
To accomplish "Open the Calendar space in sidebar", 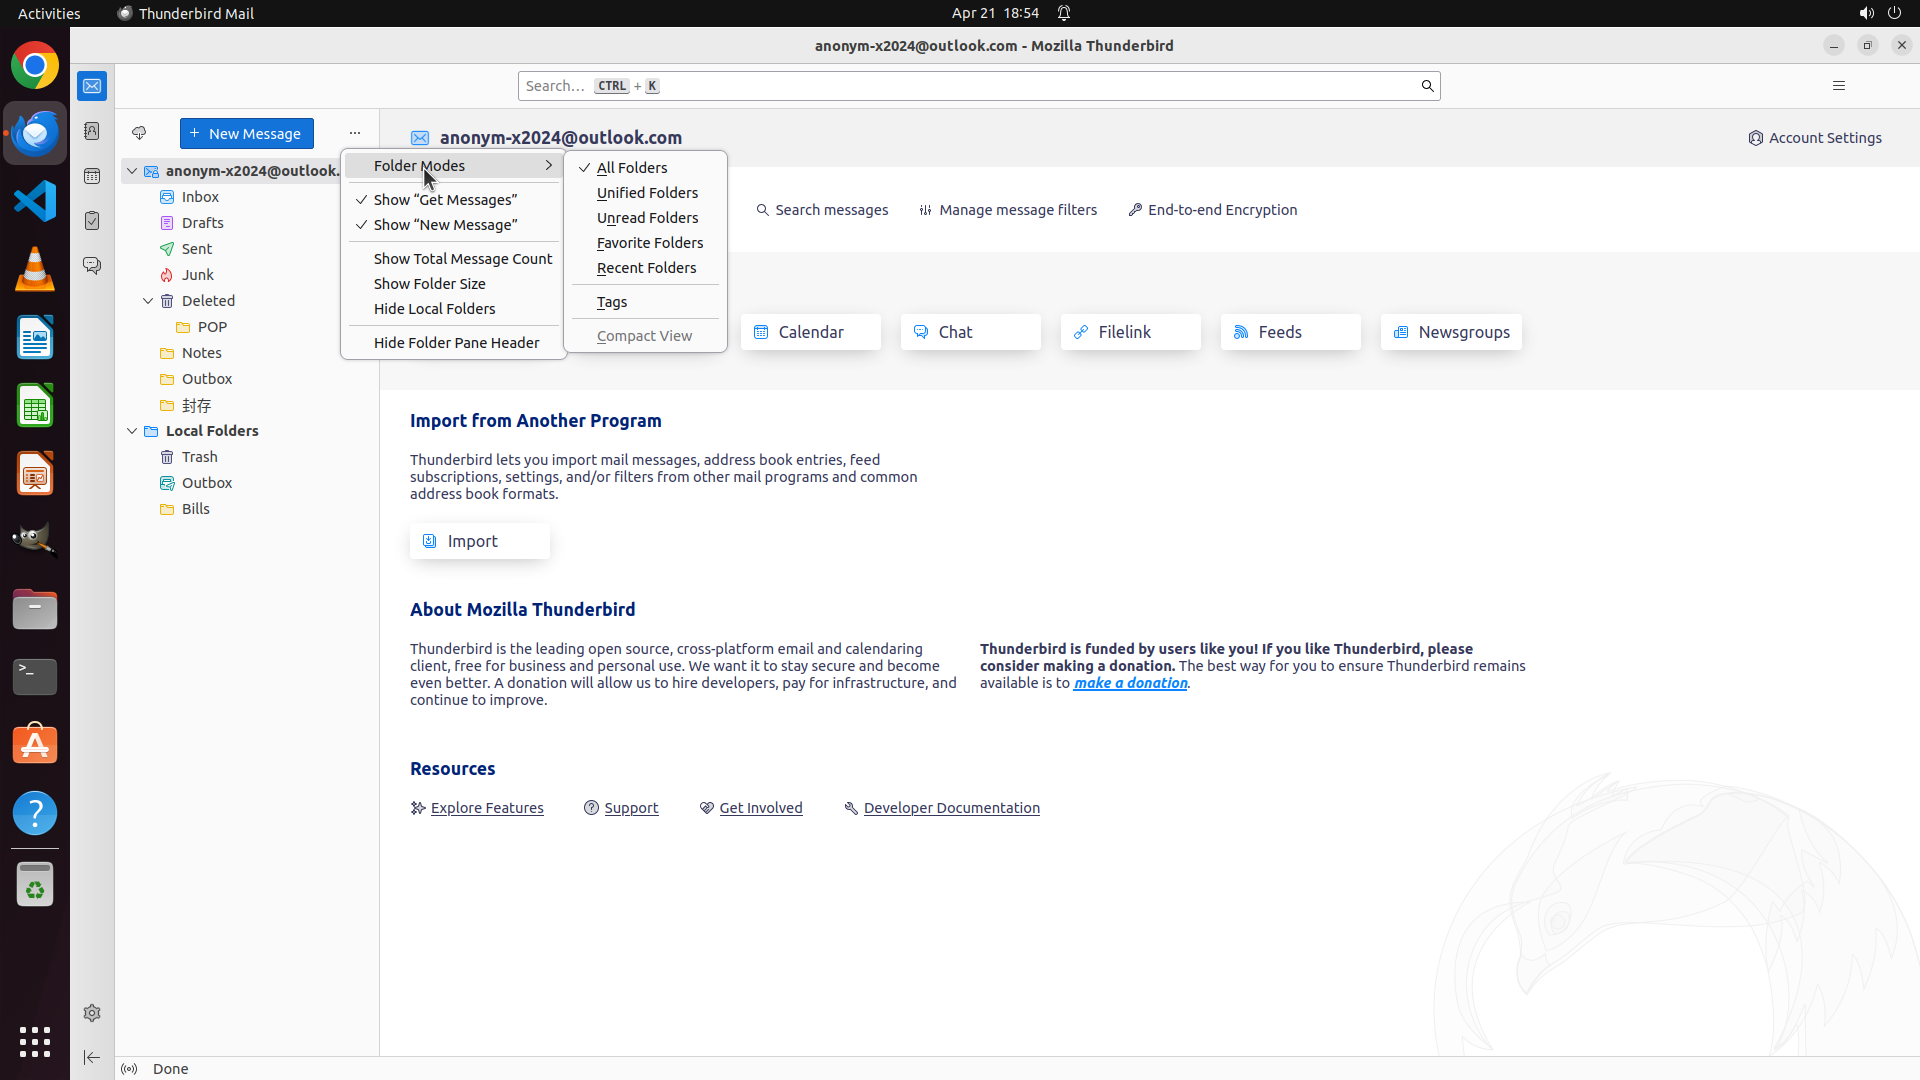I will coord(92,176).
